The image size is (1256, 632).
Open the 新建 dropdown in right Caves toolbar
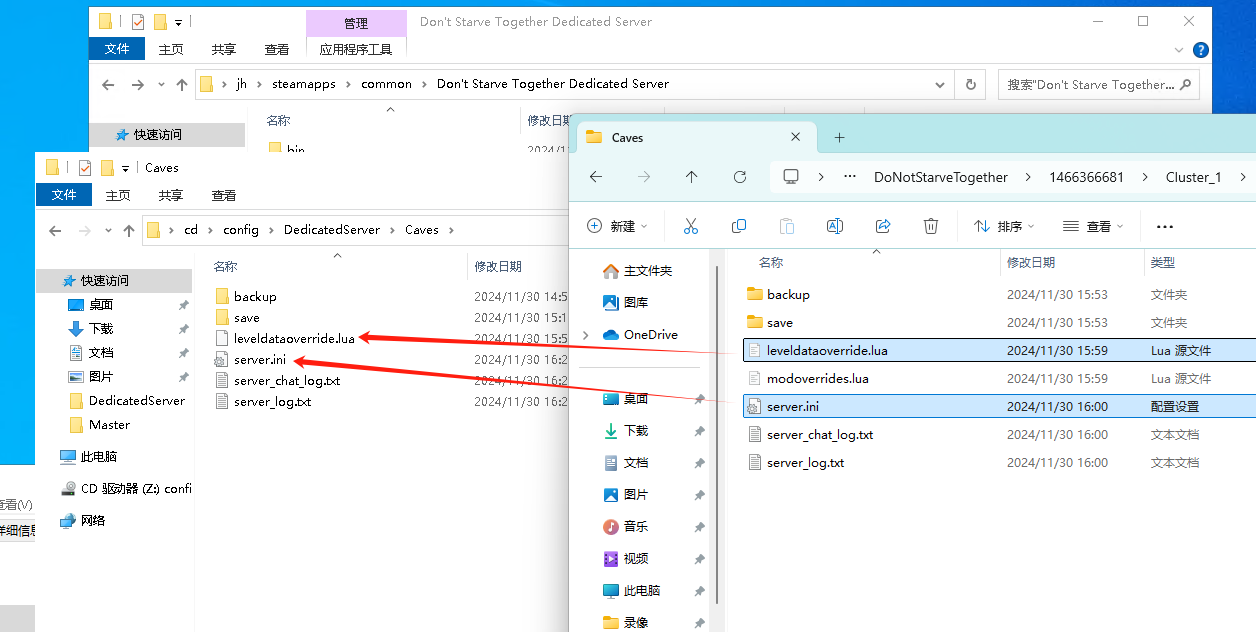pos(617,226)
